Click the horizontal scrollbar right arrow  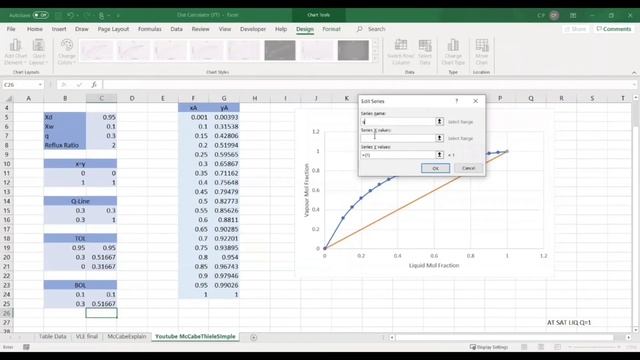(628, 338)
